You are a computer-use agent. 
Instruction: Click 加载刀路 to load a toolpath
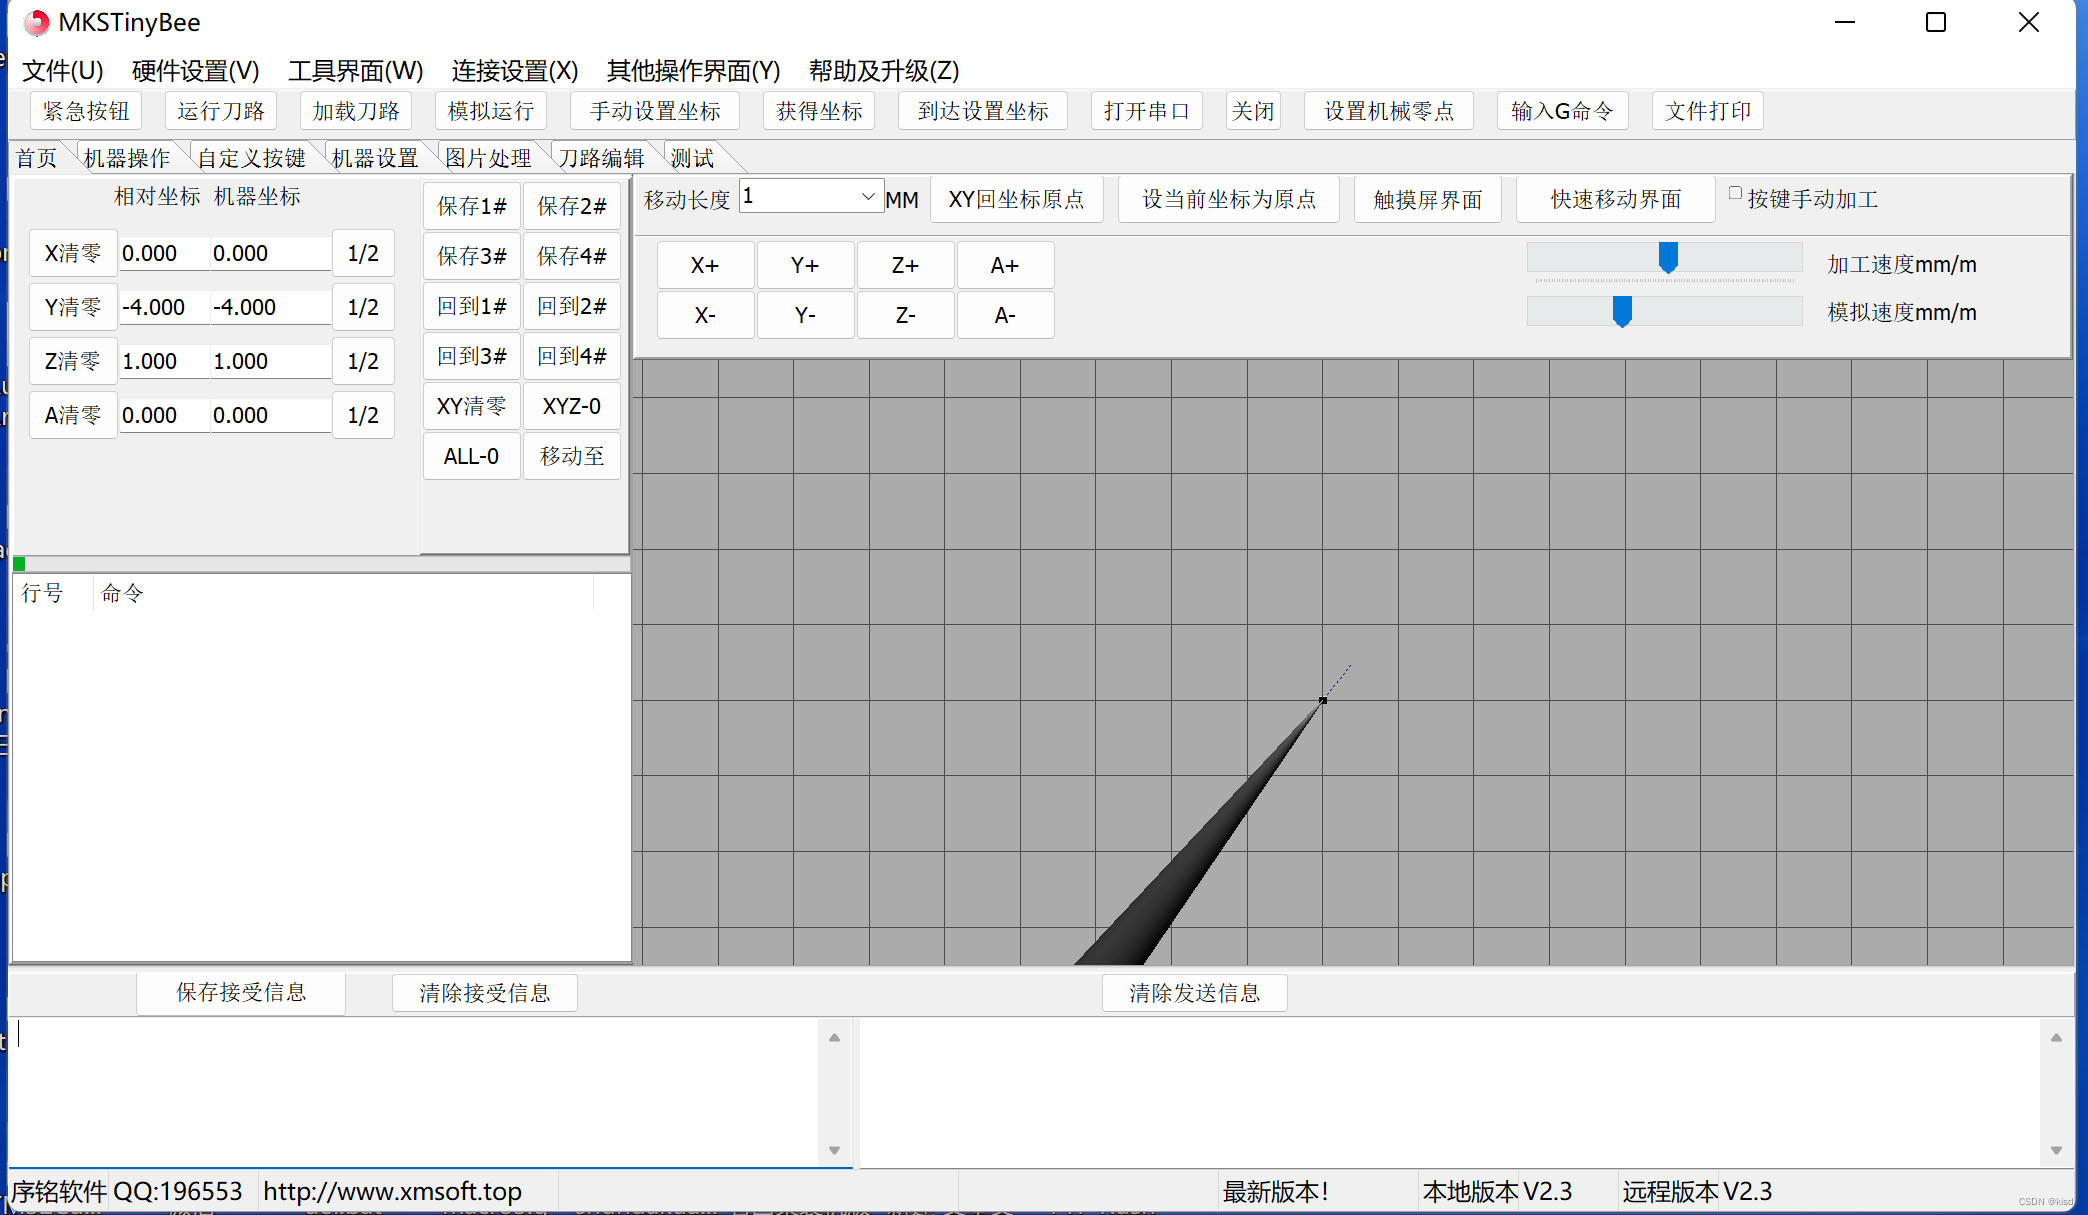(x=355, y=111)
